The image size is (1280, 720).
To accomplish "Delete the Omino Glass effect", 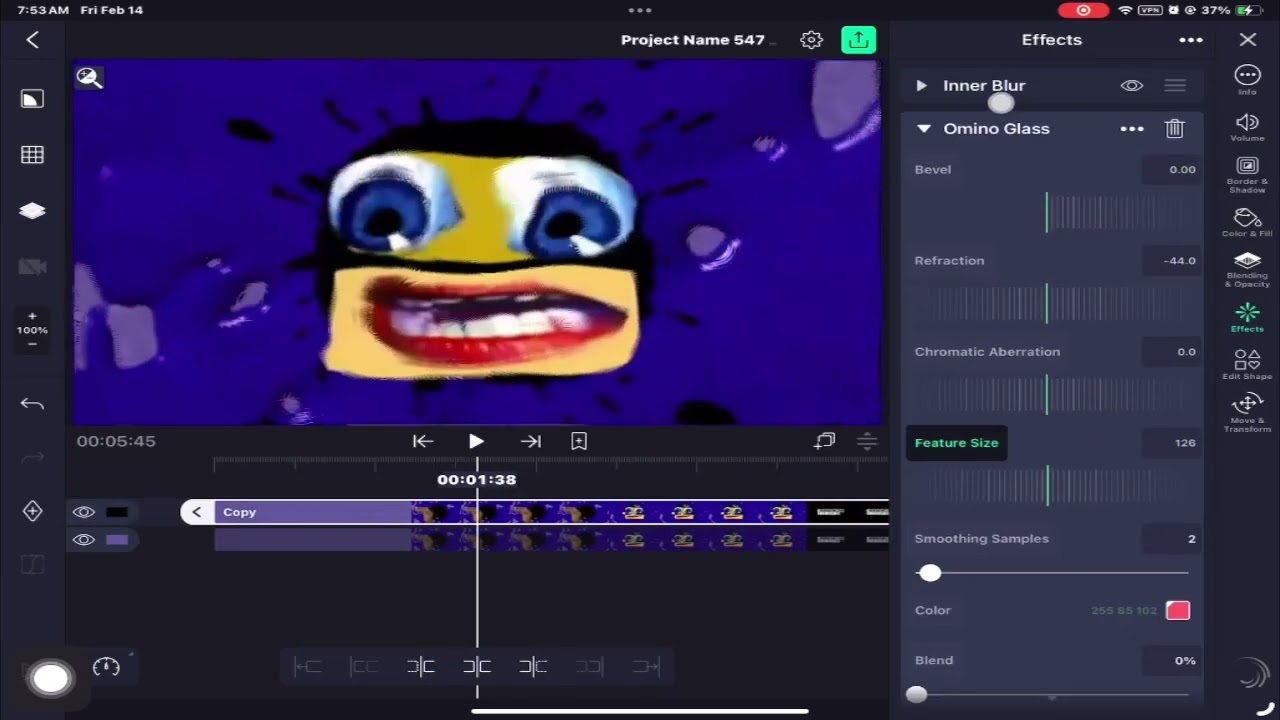I will [x=1175, y=128].
